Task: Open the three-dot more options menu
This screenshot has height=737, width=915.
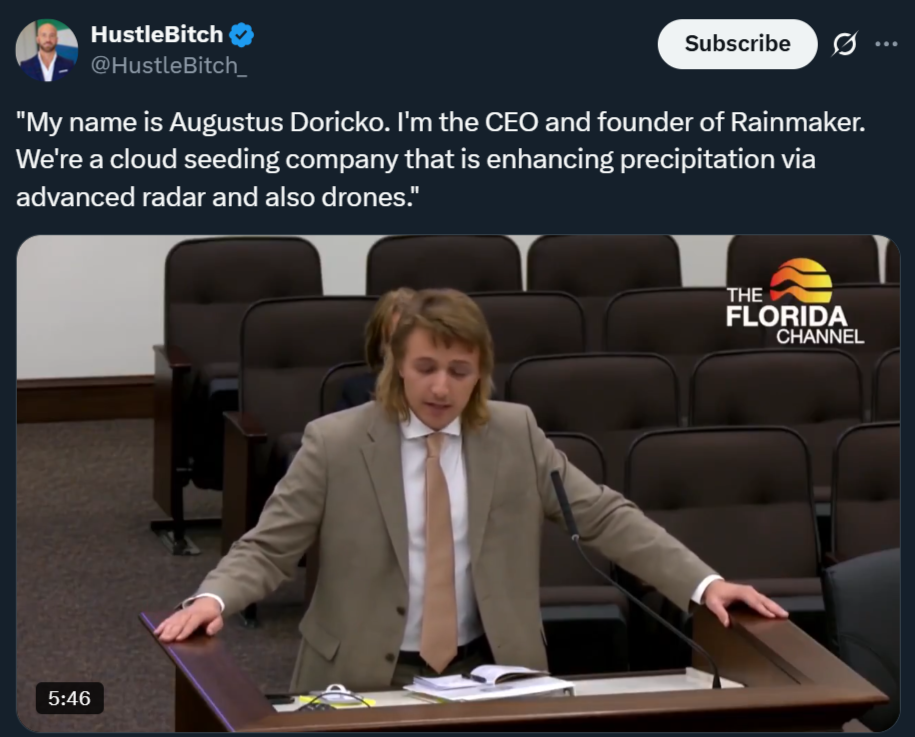Action: (886, 44)
